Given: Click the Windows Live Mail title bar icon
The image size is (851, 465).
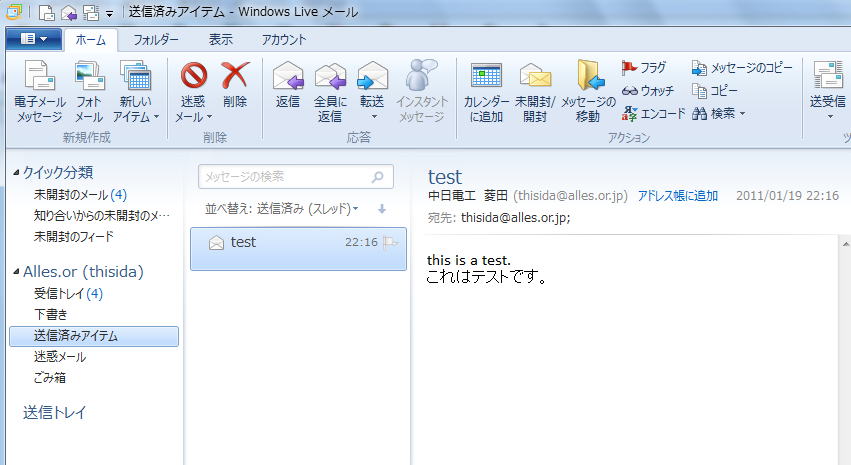Looking at the screenshot, I should pos(14,12).
